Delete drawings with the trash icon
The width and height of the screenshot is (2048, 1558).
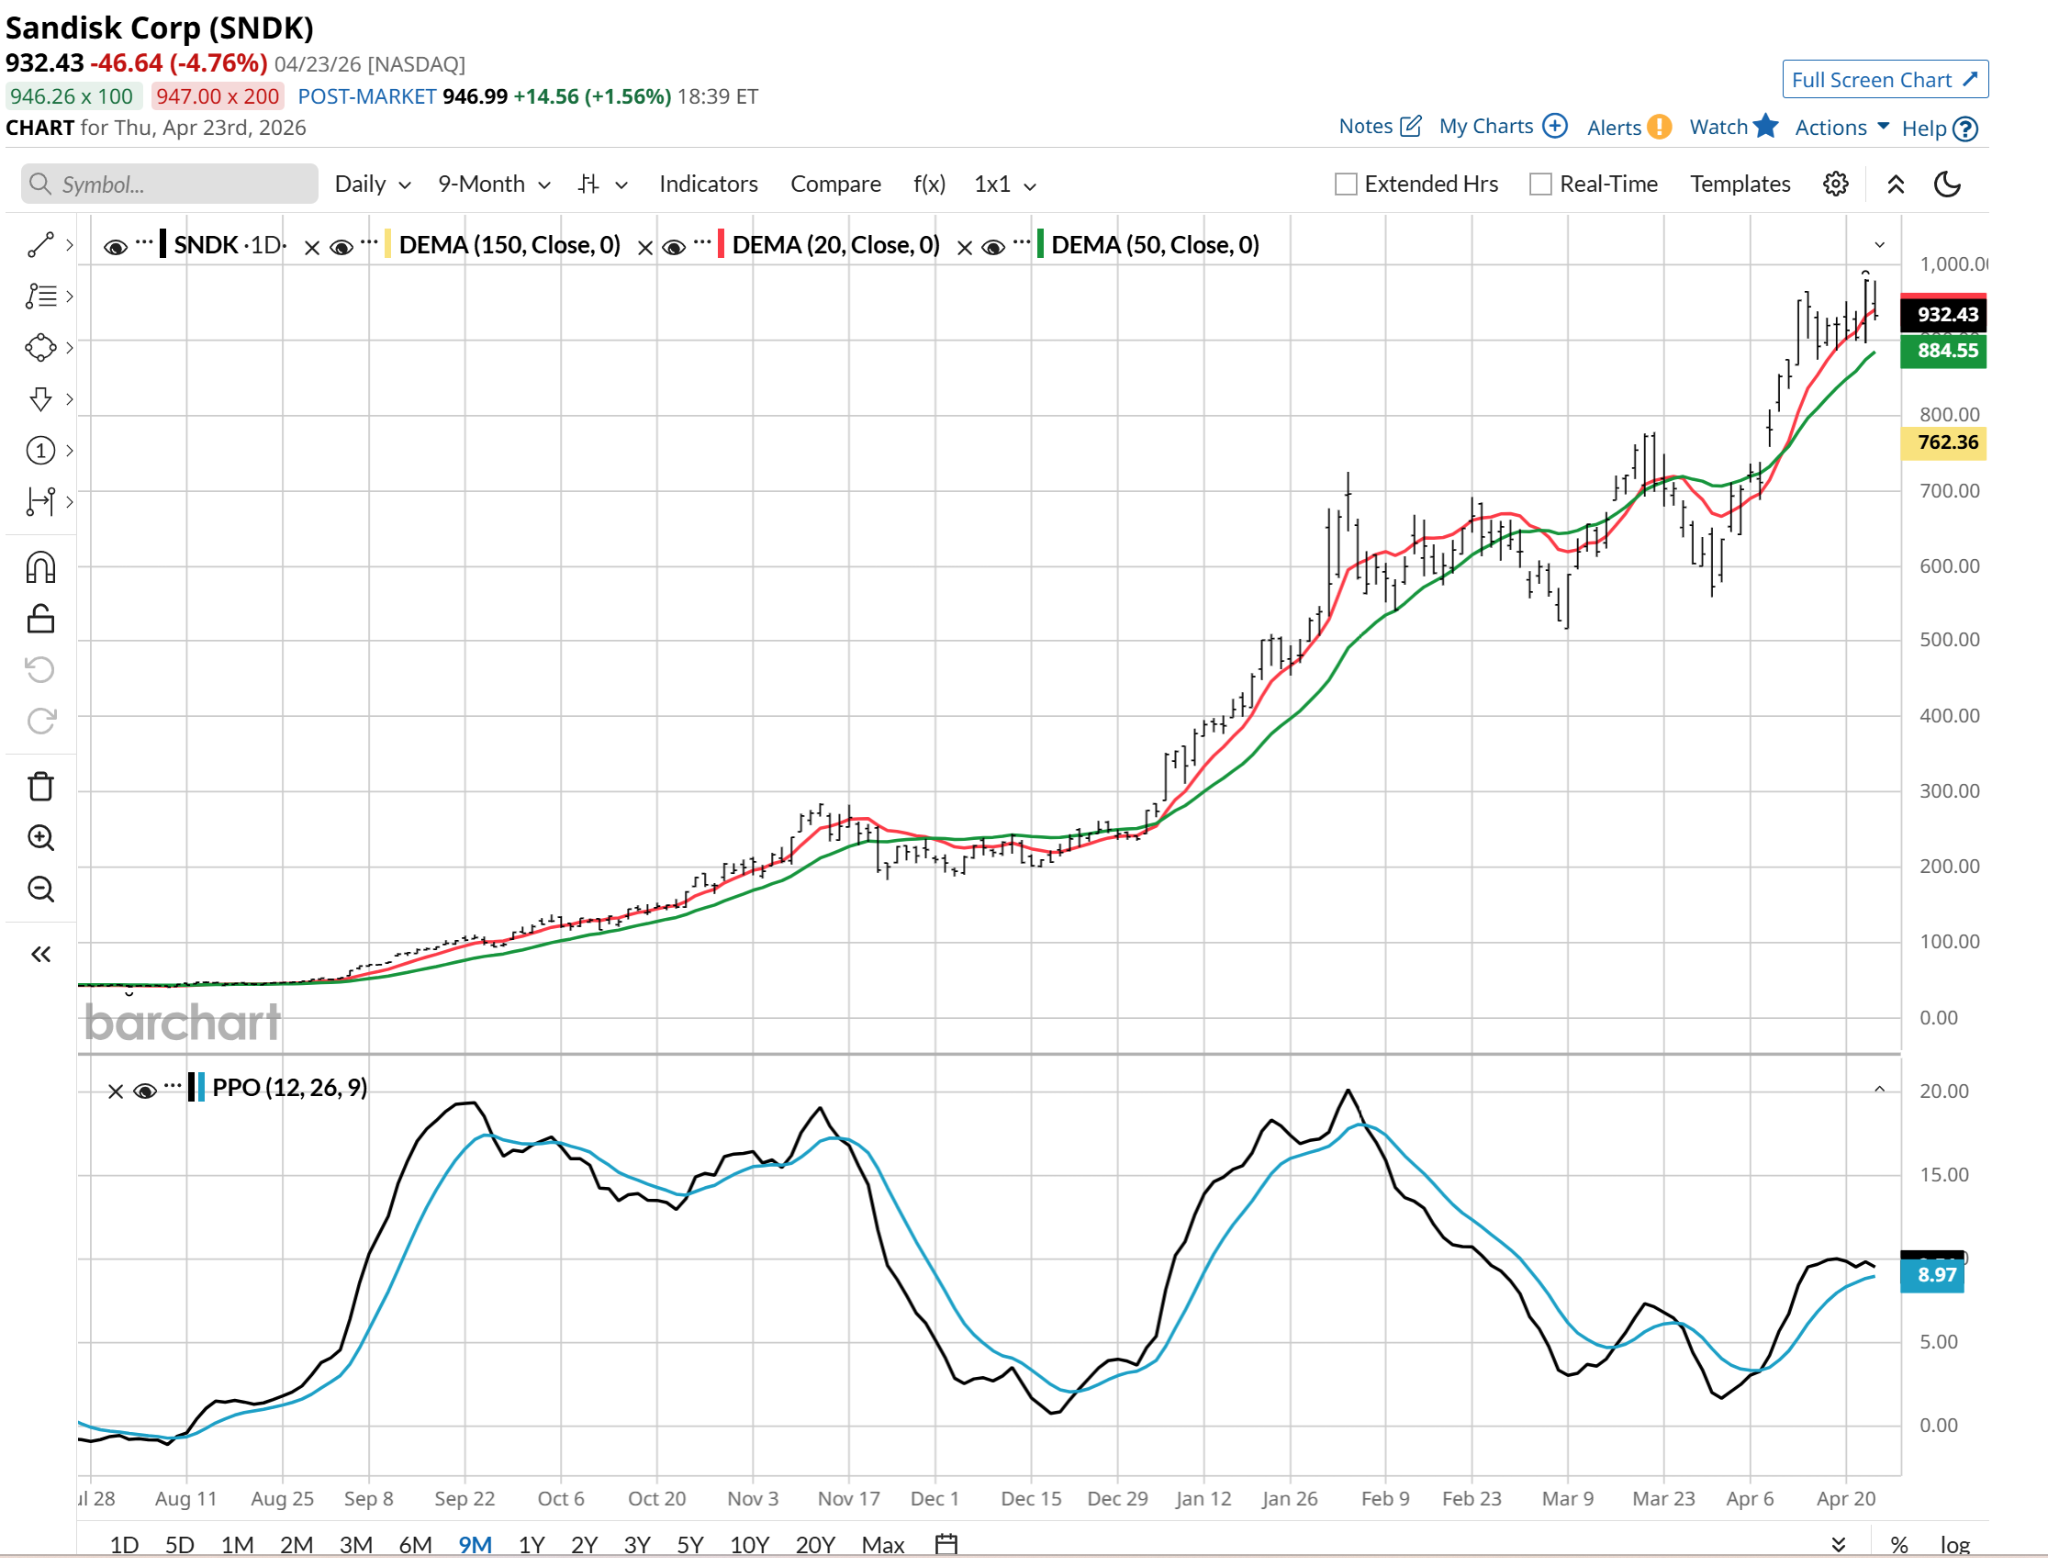40,787
